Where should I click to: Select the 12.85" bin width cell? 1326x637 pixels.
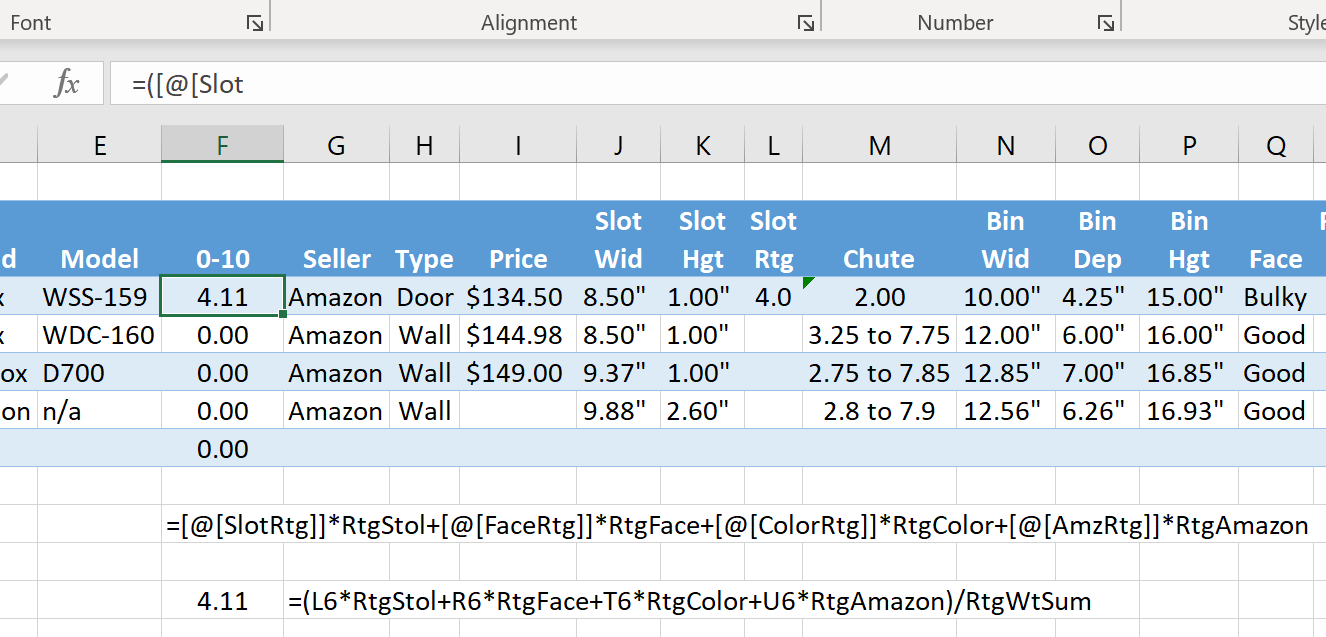pyautogui.click(x=1005, y=373)
